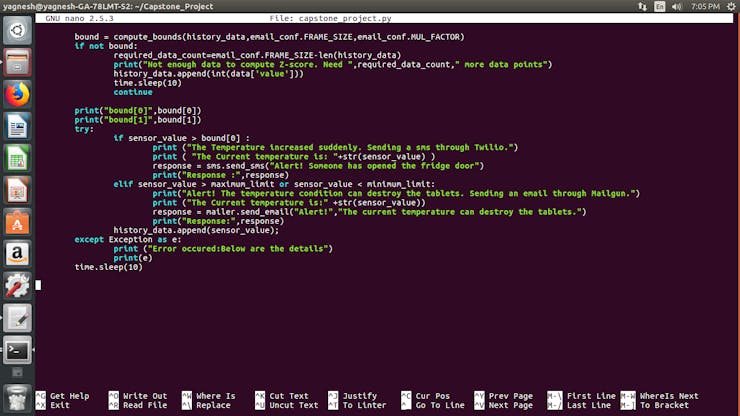Image resolution: width=740 pixels, height=416 pixels.
Task: Click the Read File shortcut label
Action: point(145,405)
